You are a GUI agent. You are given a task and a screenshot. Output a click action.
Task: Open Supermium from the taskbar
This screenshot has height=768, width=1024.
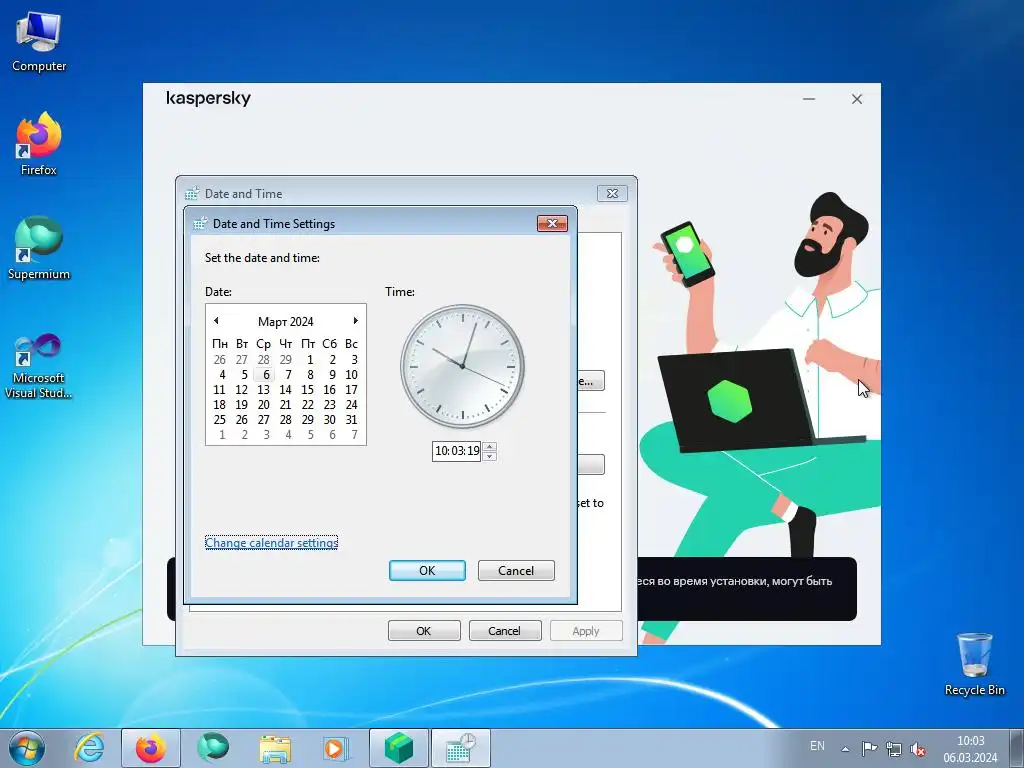coord(213,748)
